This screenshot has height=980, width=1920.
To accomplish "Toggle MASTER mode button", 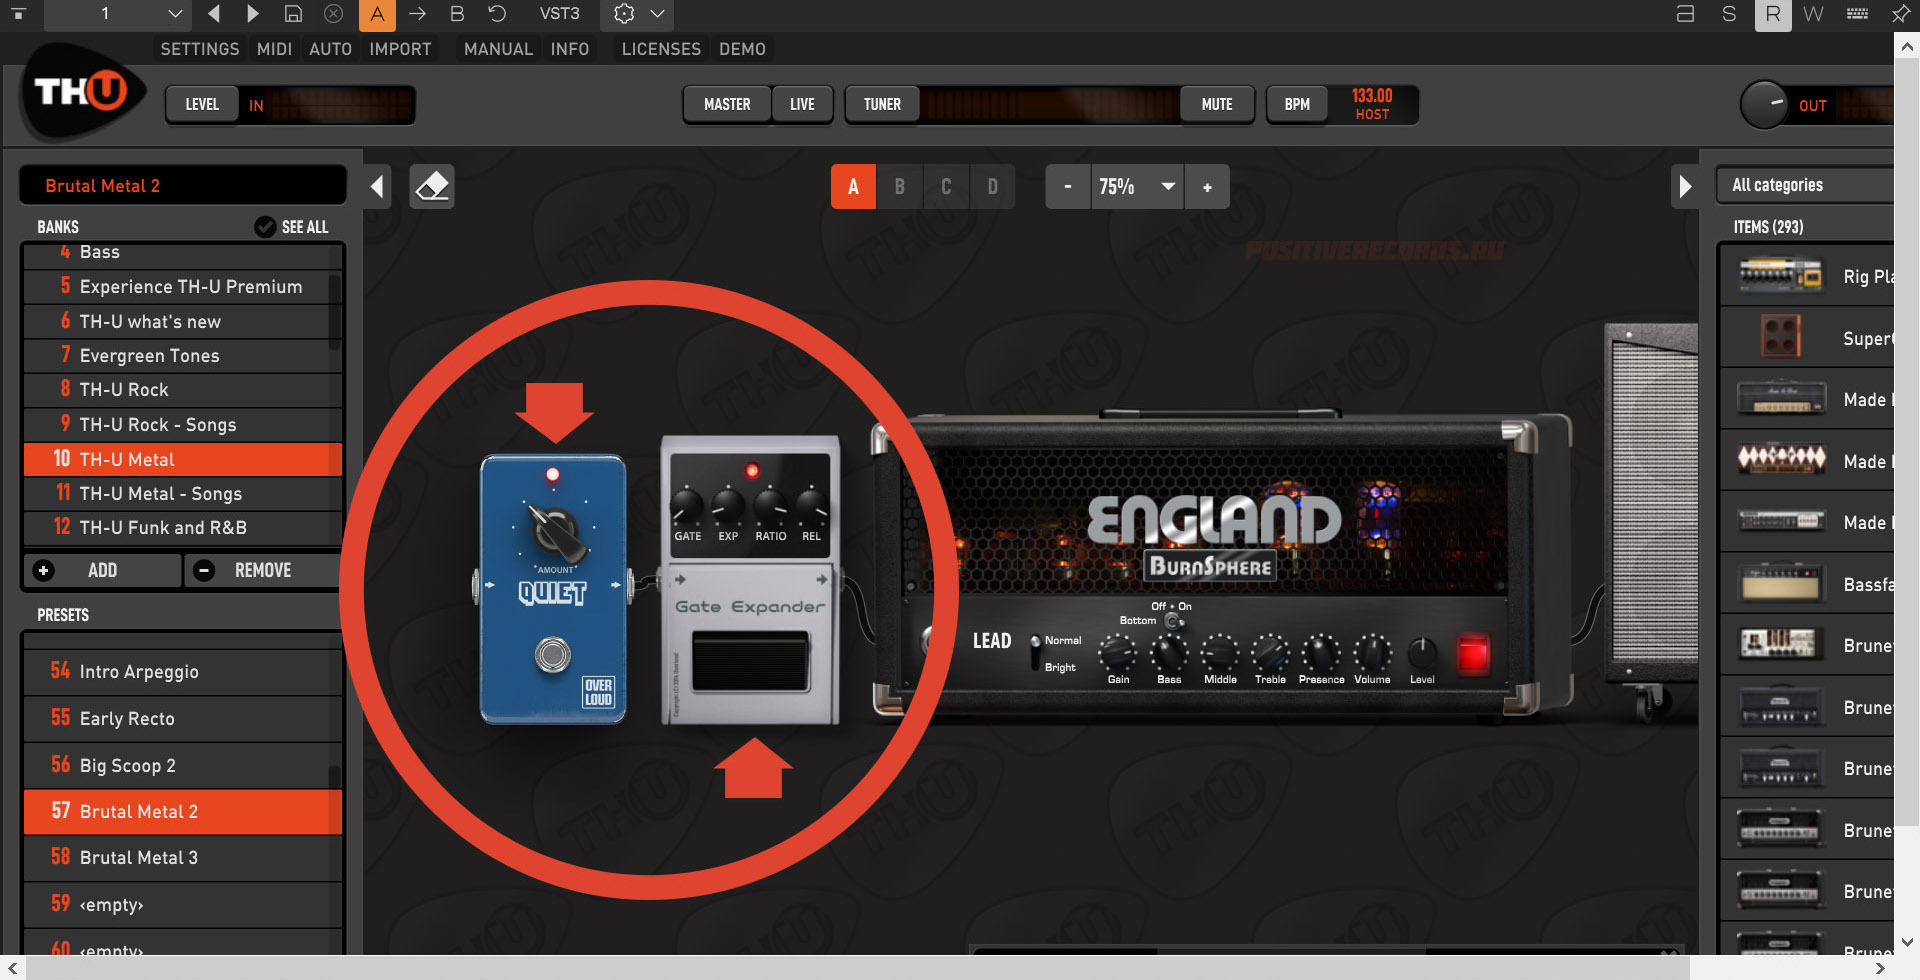I will [727, 105].
